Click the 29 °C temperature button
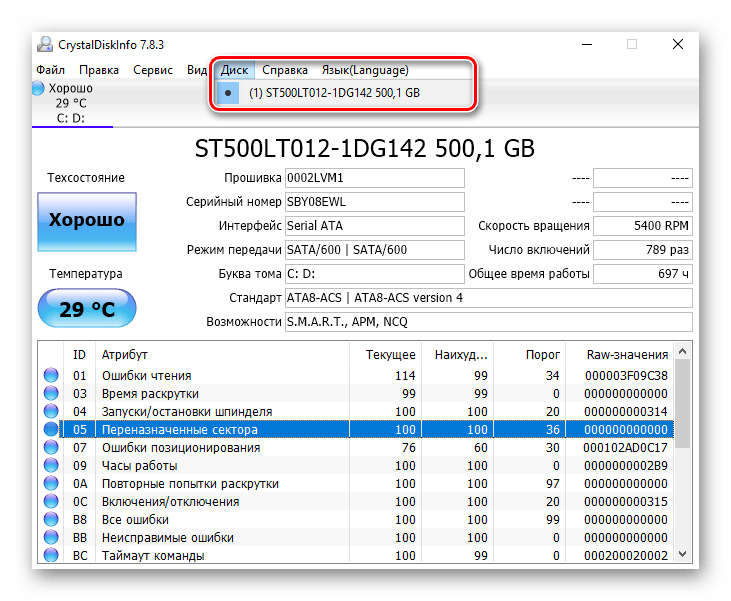The image size is (731, 601). 87,308
